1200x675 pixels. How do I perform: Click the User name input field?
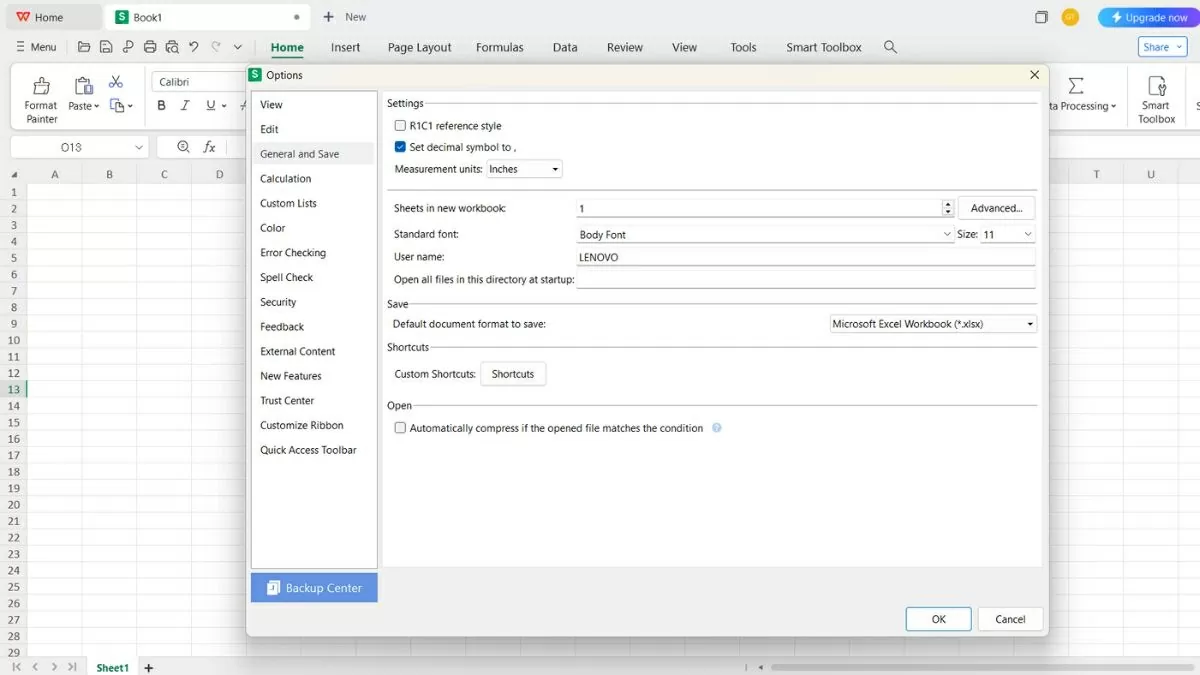805,257
